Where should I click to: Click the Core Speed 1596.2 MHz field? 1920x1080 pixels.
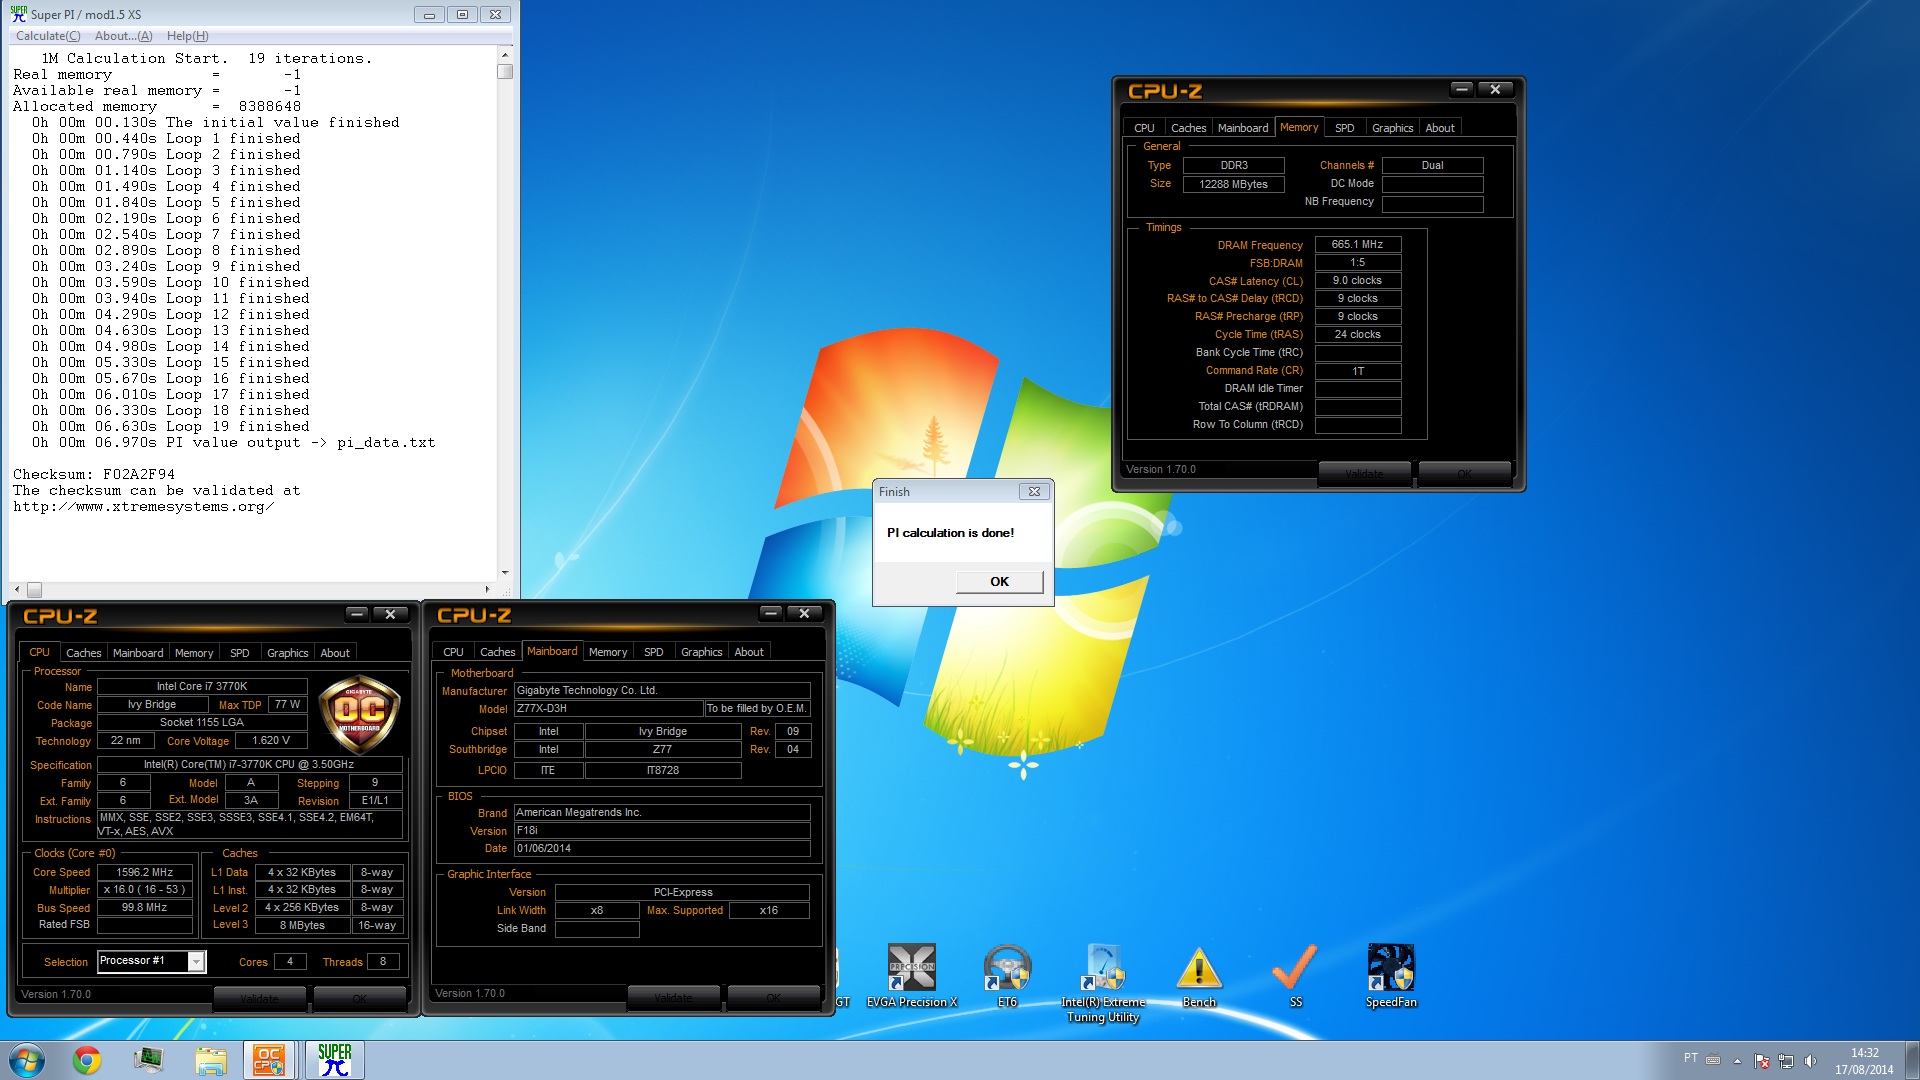point(144,872)
